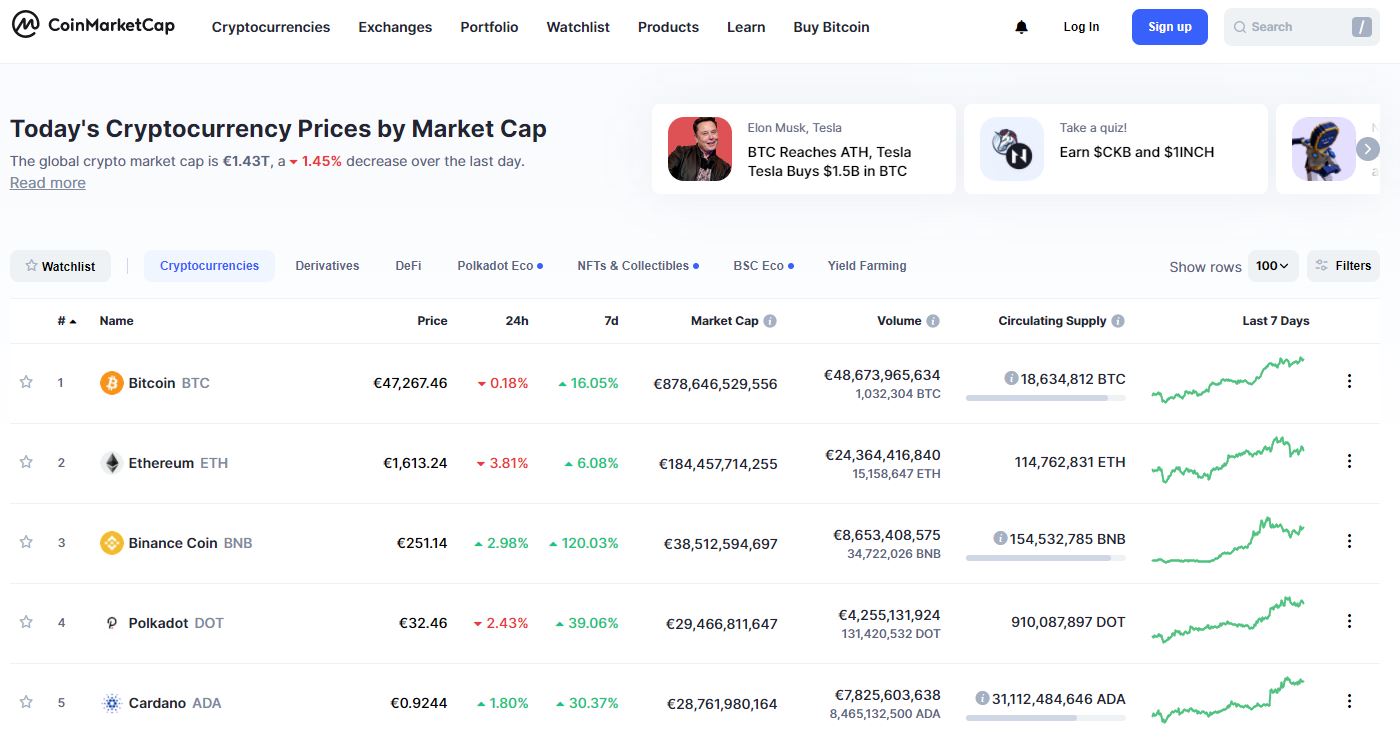Click the Watchlist star button

pos(60,266)
